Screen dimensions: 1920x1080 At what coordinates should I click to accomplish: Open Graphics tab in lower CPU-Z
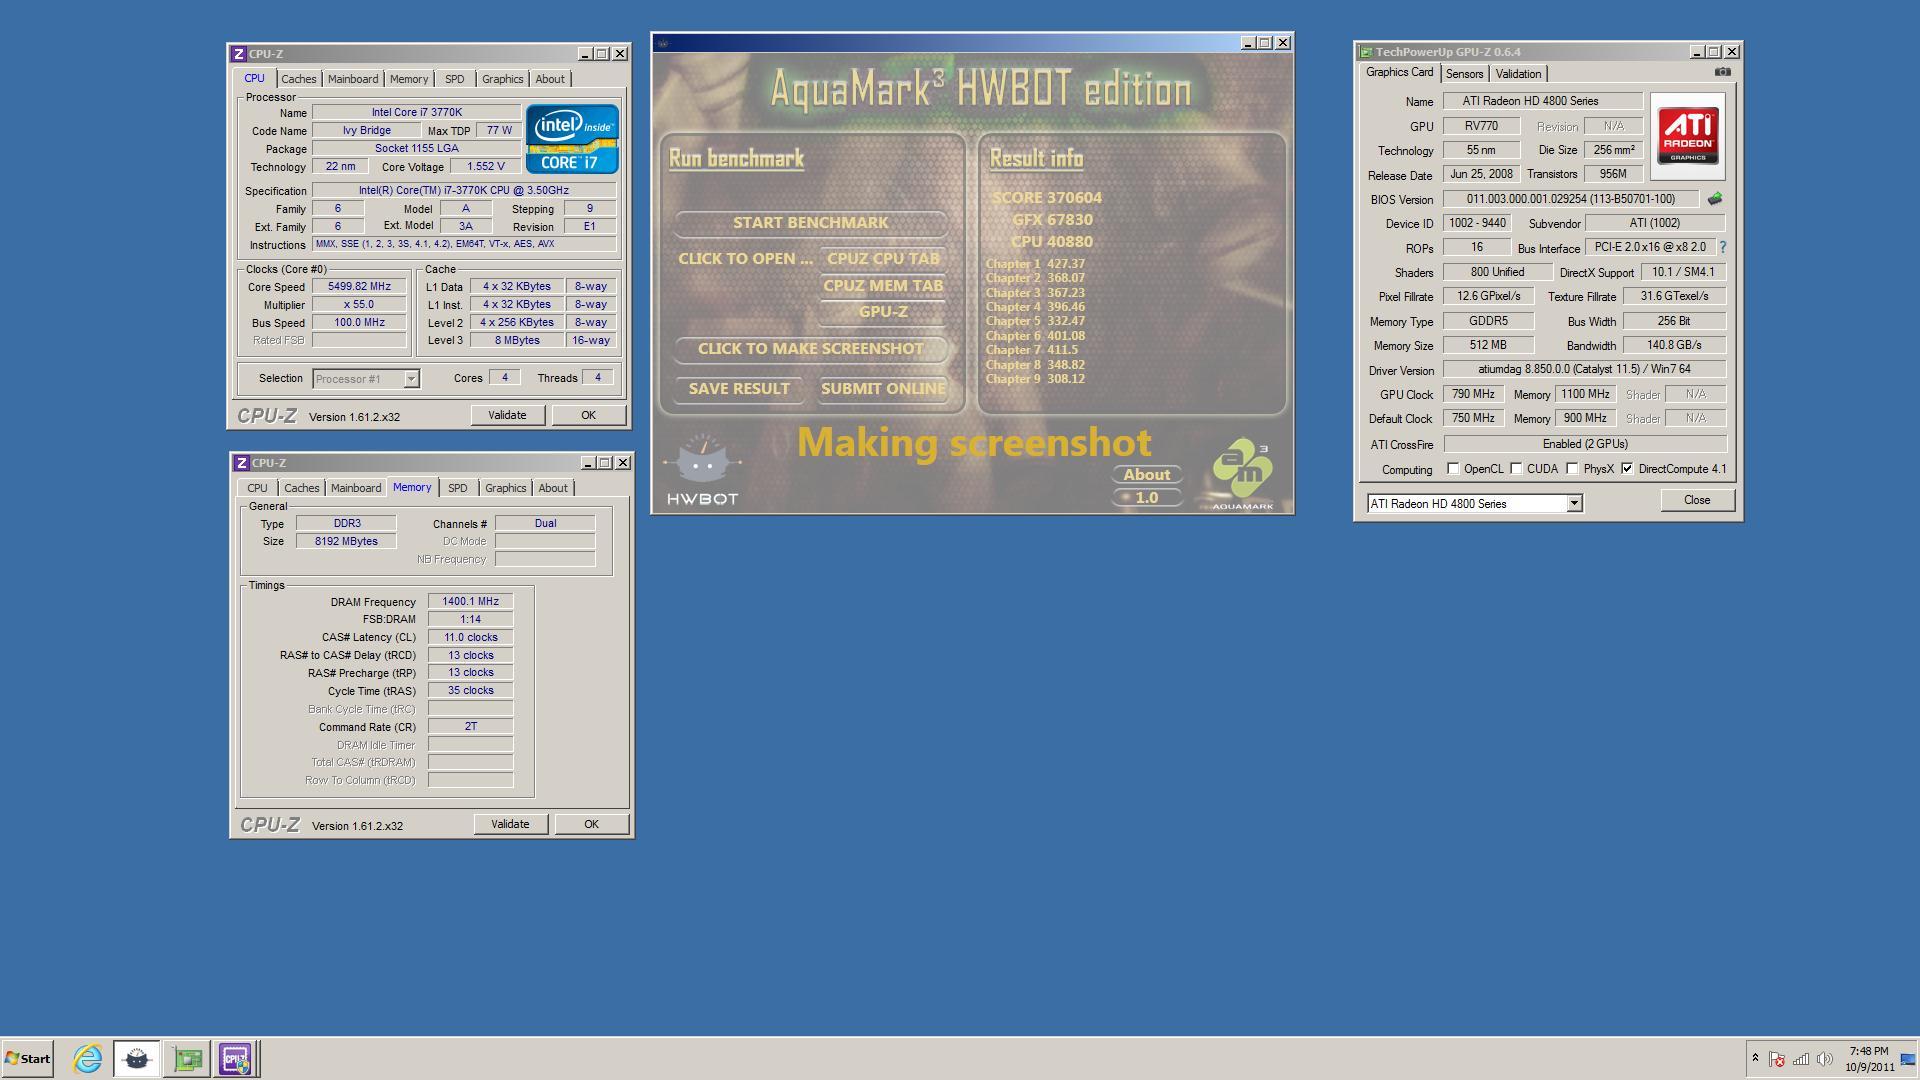505,488
